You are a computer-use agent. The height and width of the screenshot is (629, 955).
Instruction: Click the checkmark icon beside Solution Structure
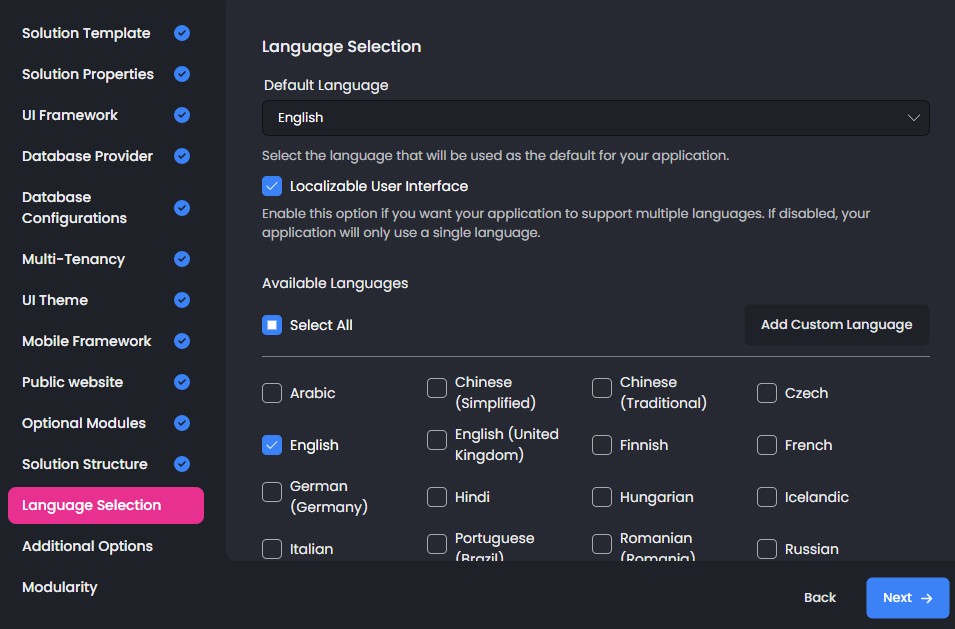[182, 464]
